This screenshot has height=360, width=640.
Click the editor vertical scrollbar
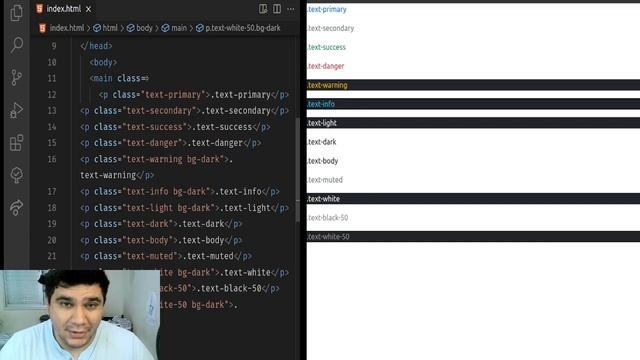point(298,169)
